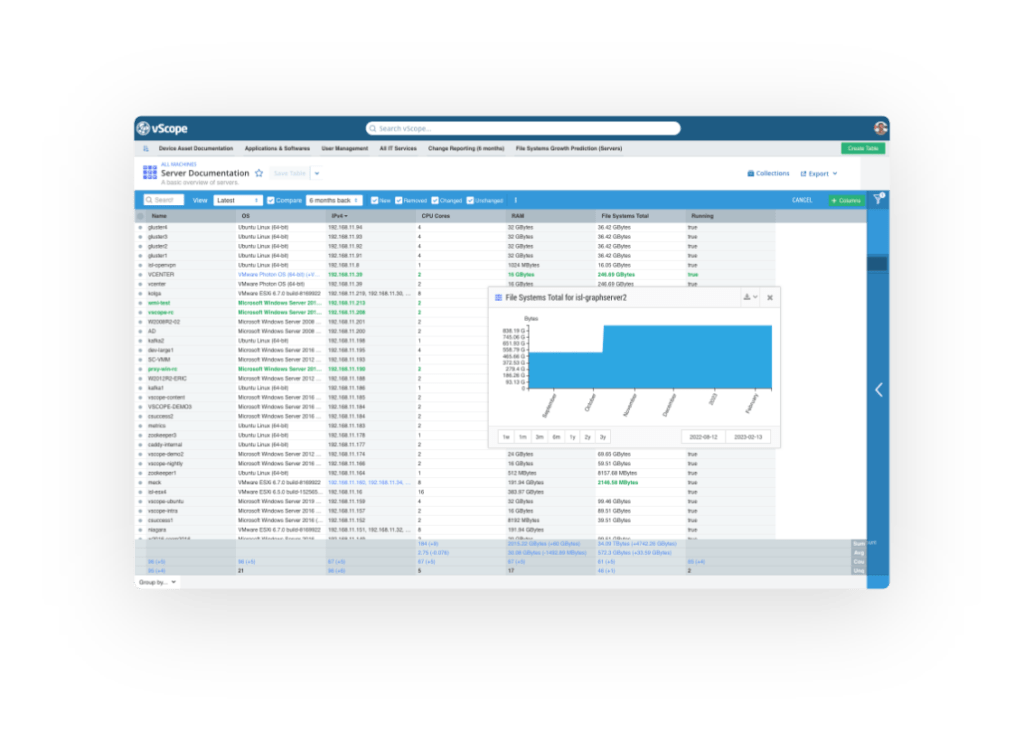Close the File Systems Total graph popup
The height and width of the screenshot is (741, 1024).
(770, 298)
